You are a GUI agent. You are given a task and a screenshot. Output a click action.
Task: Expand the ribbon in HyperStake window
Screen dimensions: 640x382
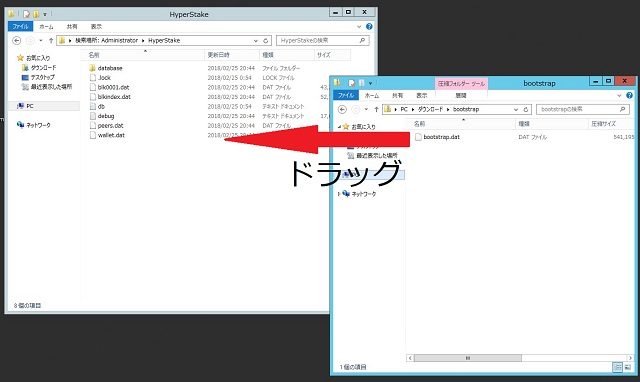click(359, 27)
